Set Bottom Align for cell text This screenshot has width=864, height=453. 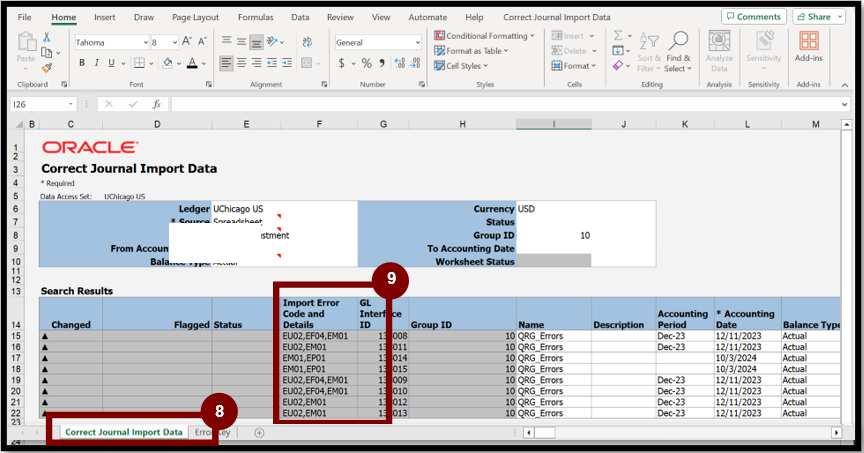256,41
